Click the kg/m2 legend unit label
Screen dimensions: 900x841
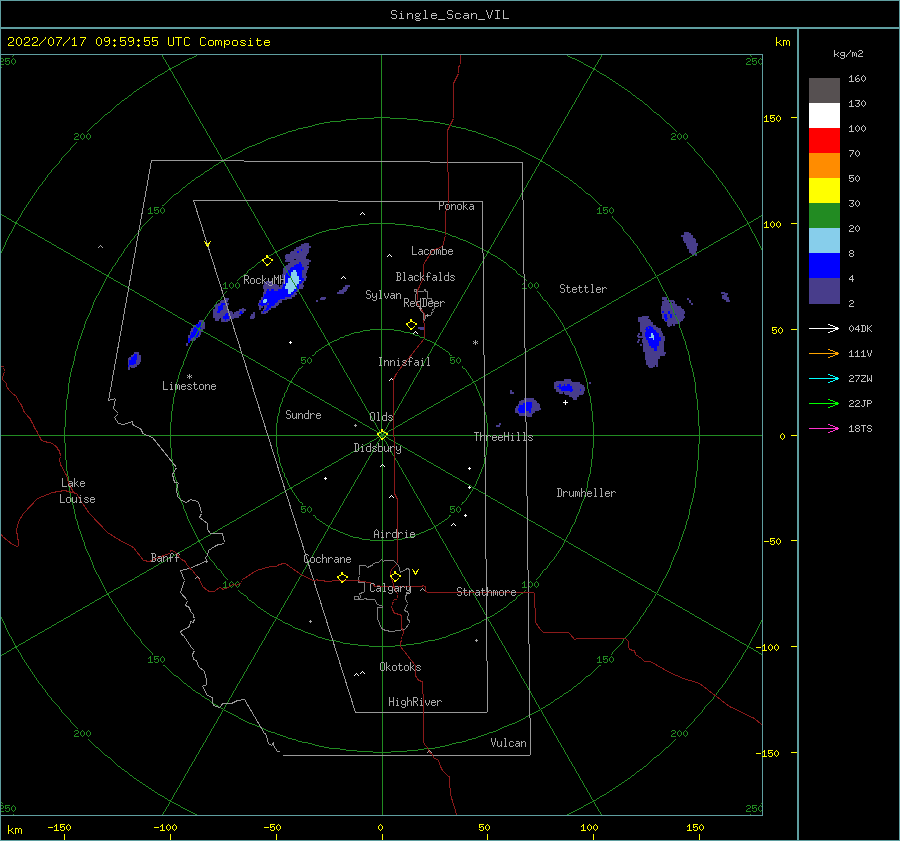pyautogui.click(x=848, y=54)
